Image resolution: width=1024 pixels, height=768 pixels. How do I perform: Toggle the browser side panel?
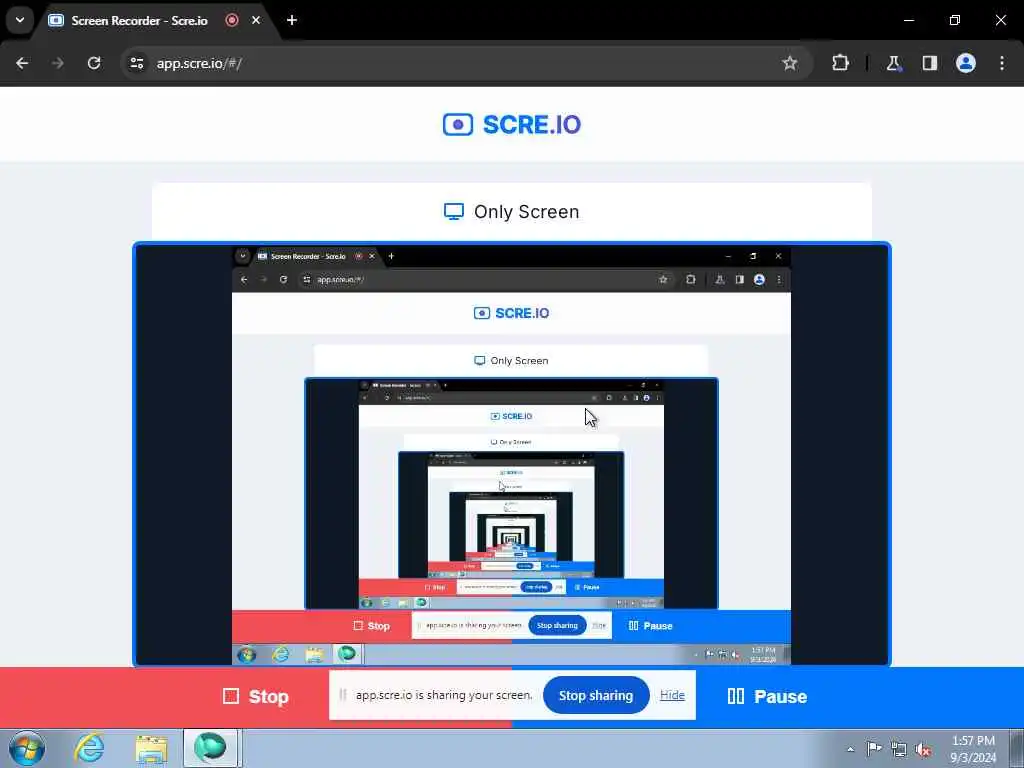(930, 63)
